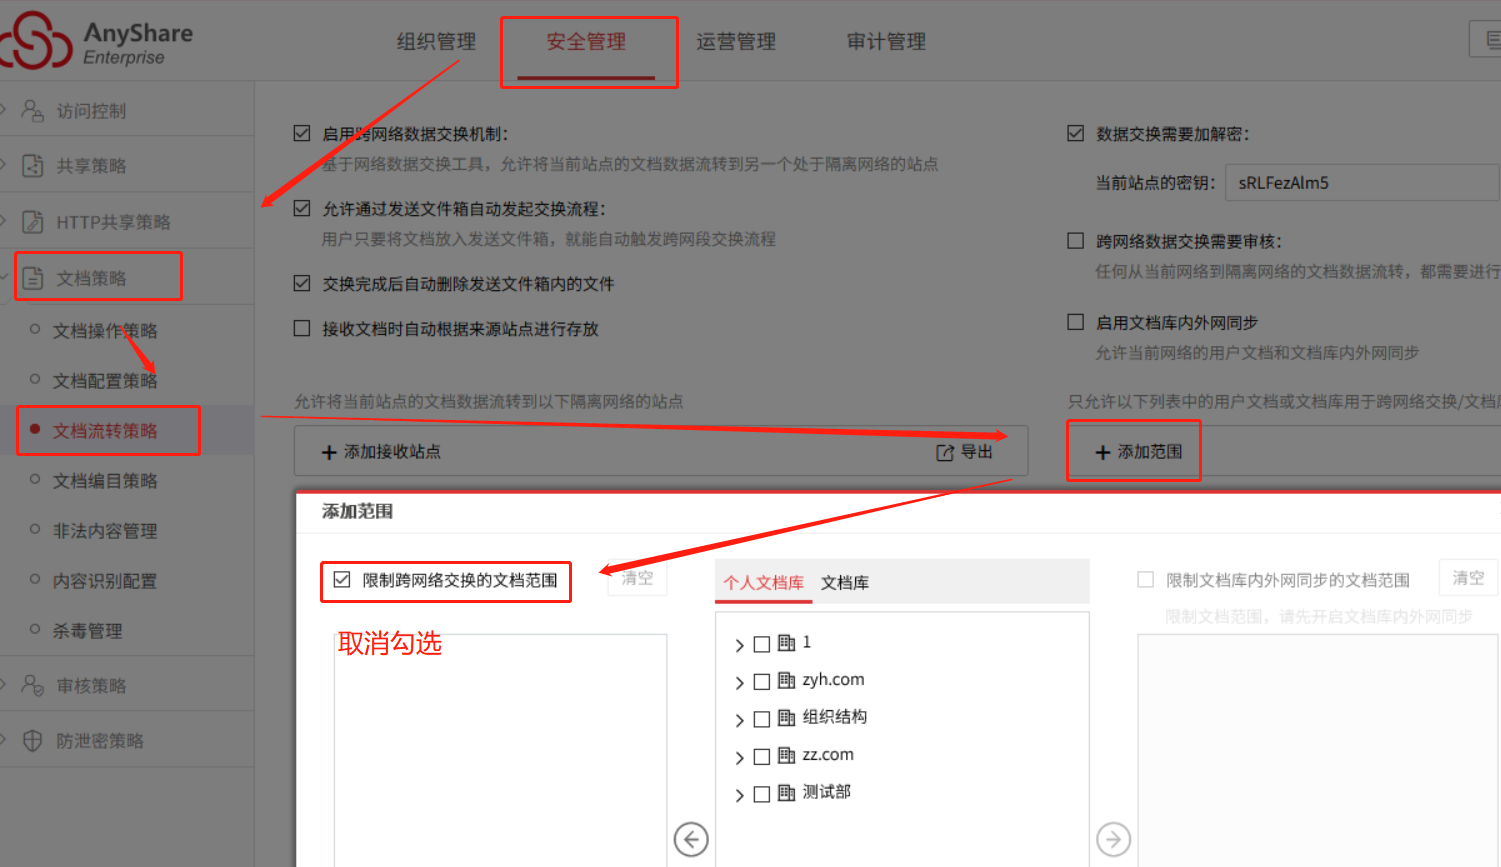
Task: Click the 审核策略 sidebar icon
Action: coord(33,685)
